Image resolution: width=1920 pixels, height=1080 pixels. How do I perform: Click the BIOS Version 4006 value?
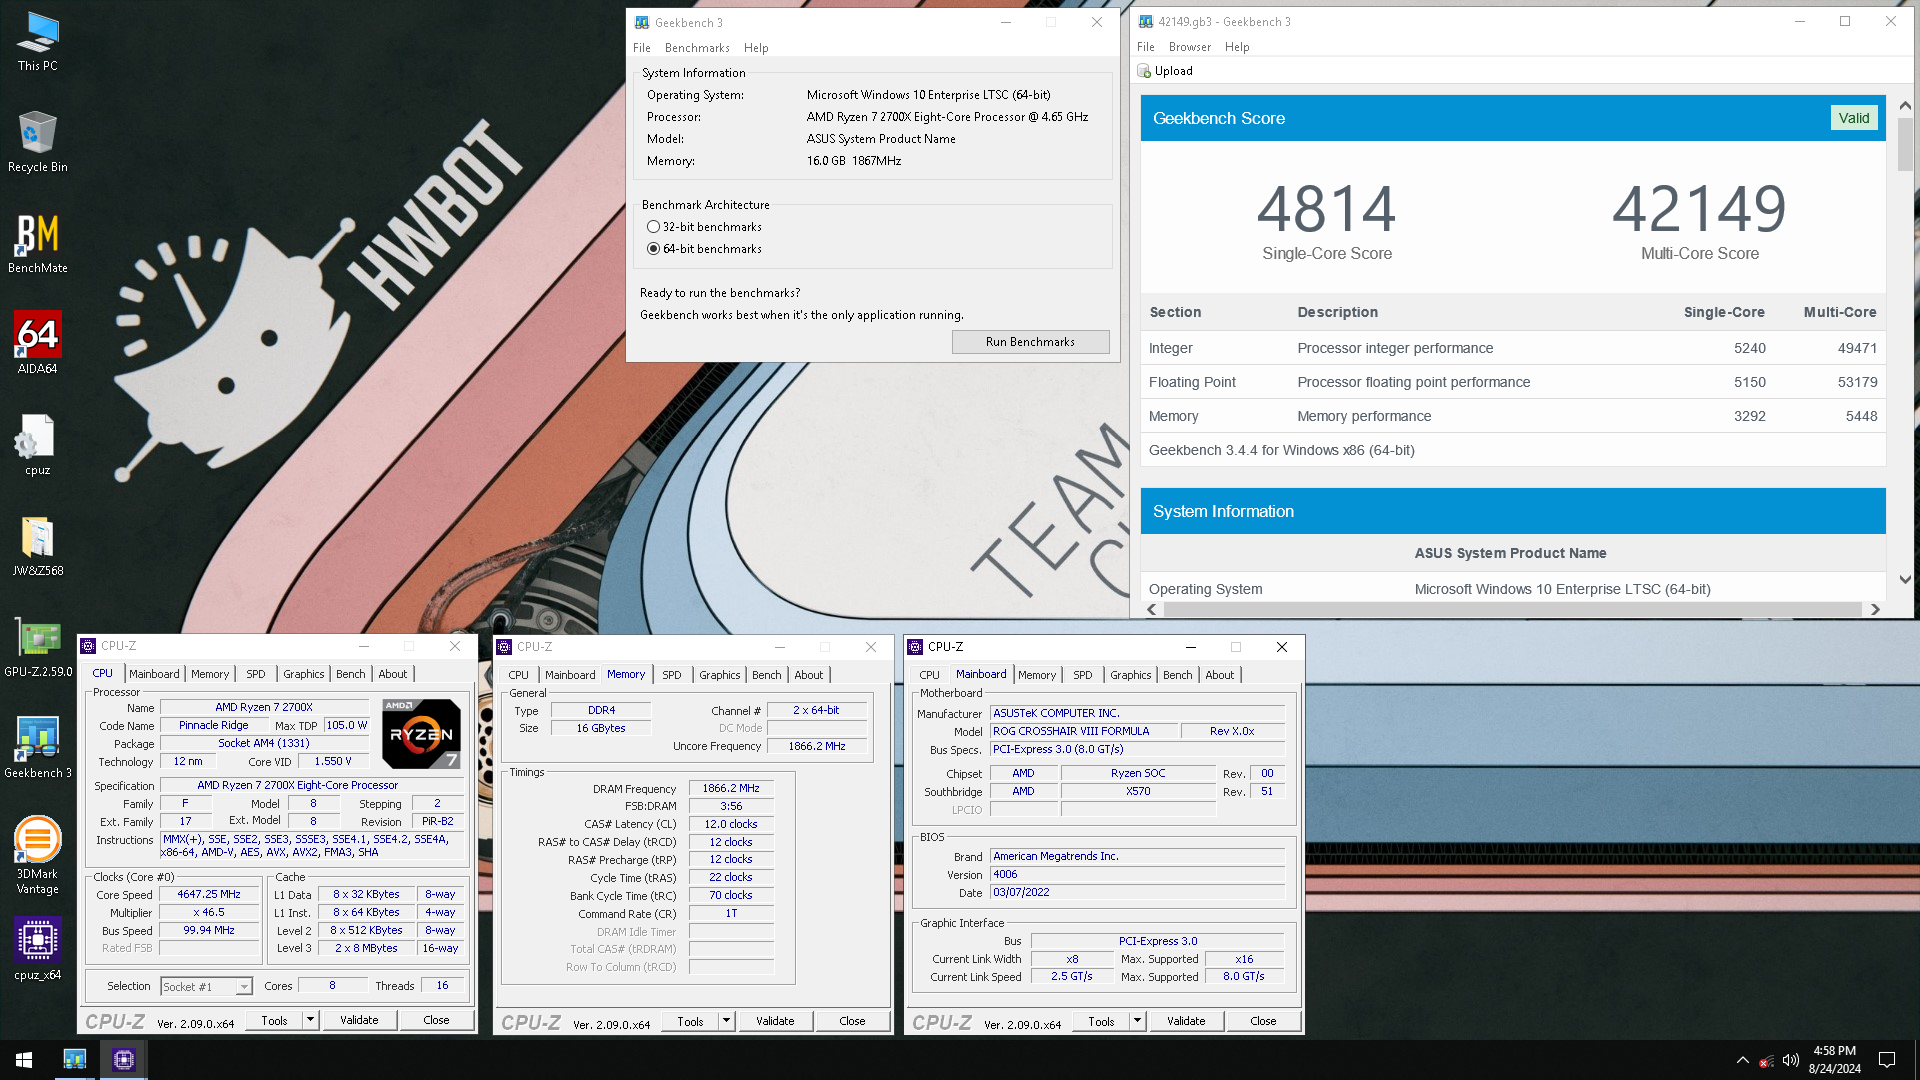[x=1137, y=875]
